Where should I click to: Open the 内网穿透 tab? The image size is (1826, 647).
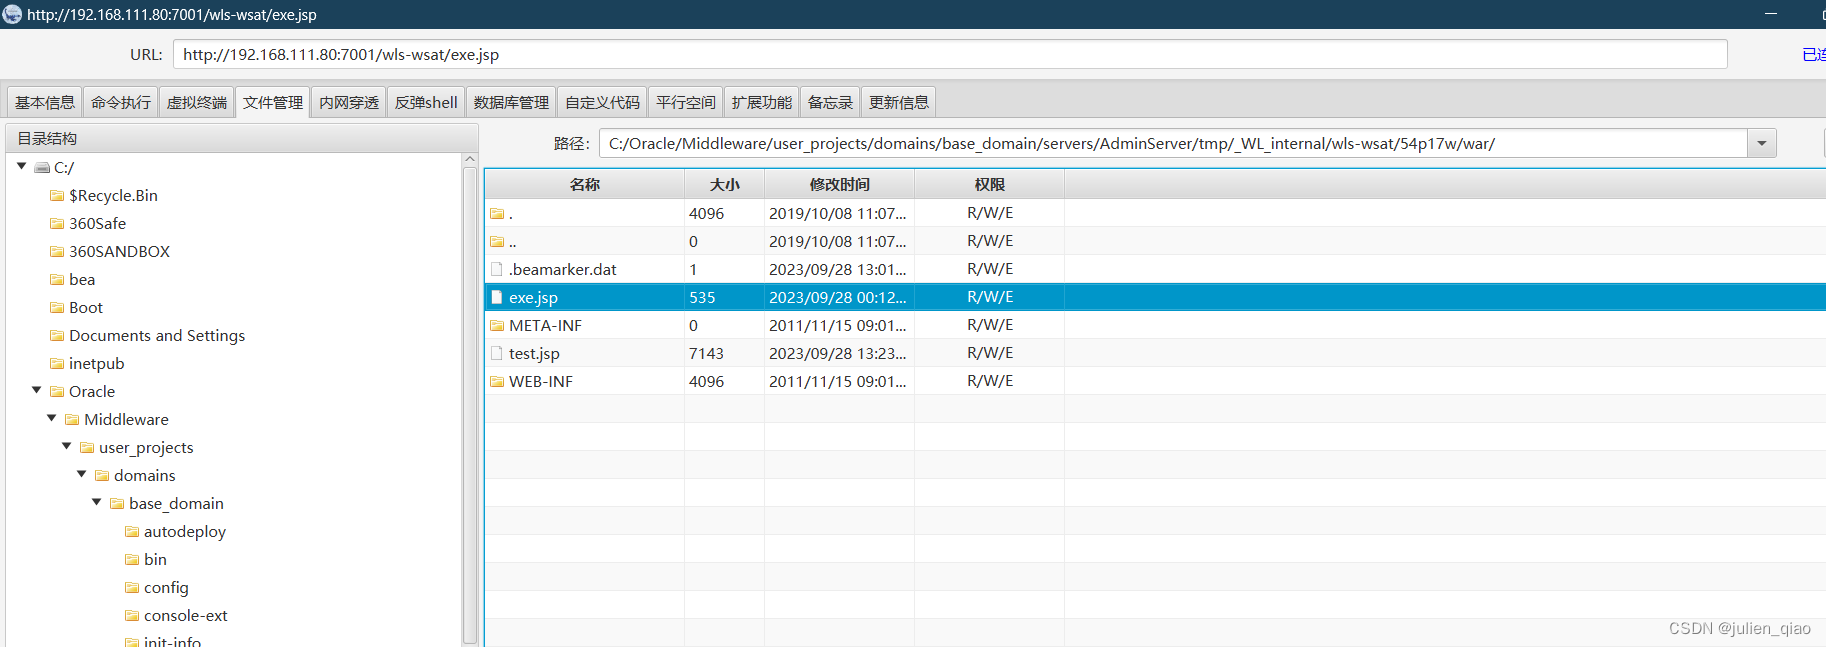349,102
